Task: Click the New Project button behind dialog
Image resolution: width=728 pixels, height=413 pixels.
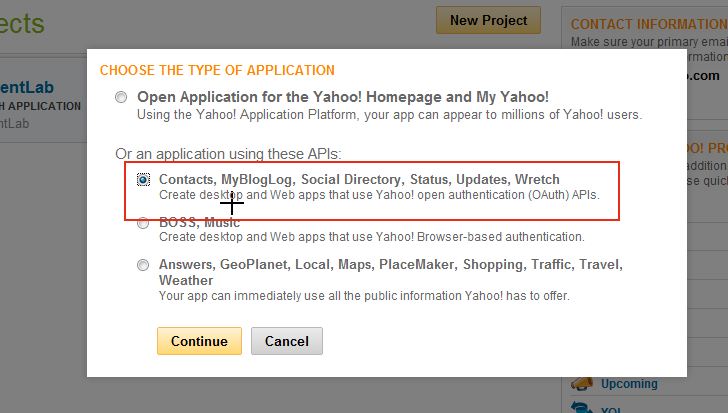Action: click(x=488, y=20)
